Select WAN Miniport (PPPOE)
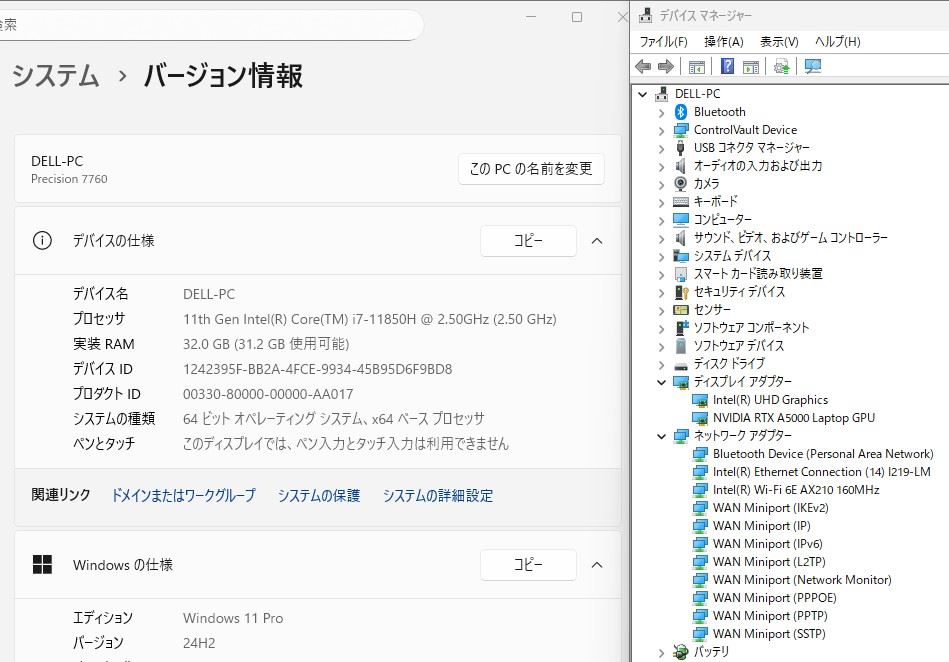This screenshot has width=949, height=662. point(775,598)
